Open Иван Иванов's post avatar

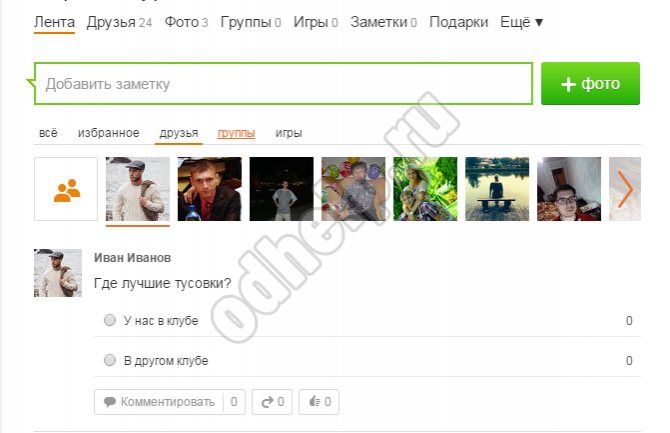[x=58, y=273]
